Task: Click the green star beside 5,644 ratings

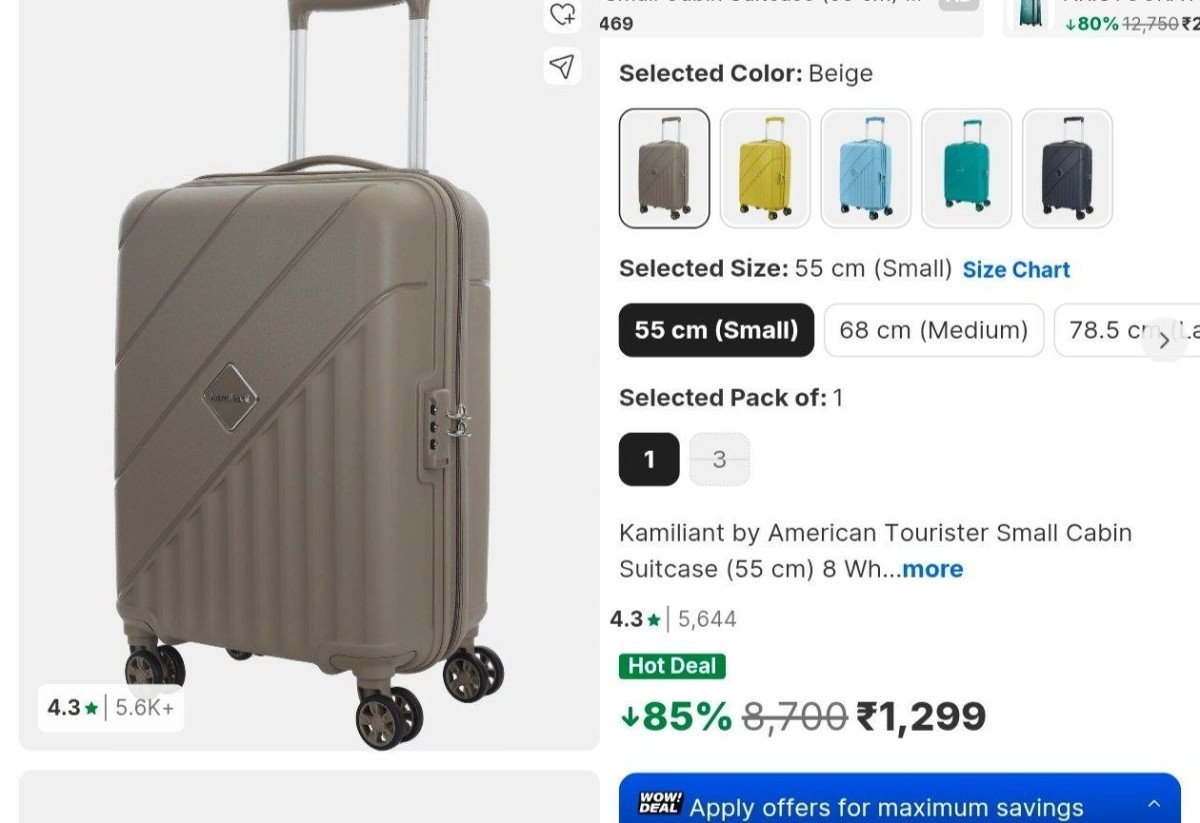Action: pyautogui.click(x=654, y=620)
